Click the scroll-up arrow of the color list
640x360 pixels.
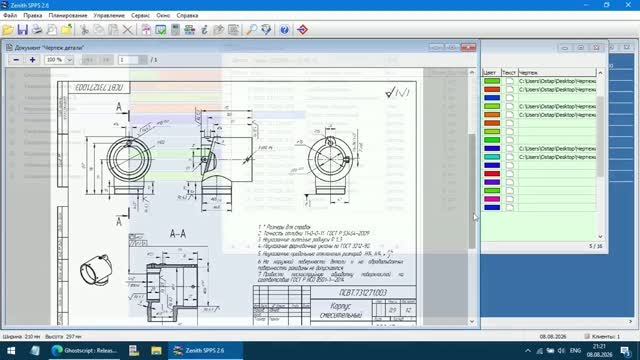600,73
